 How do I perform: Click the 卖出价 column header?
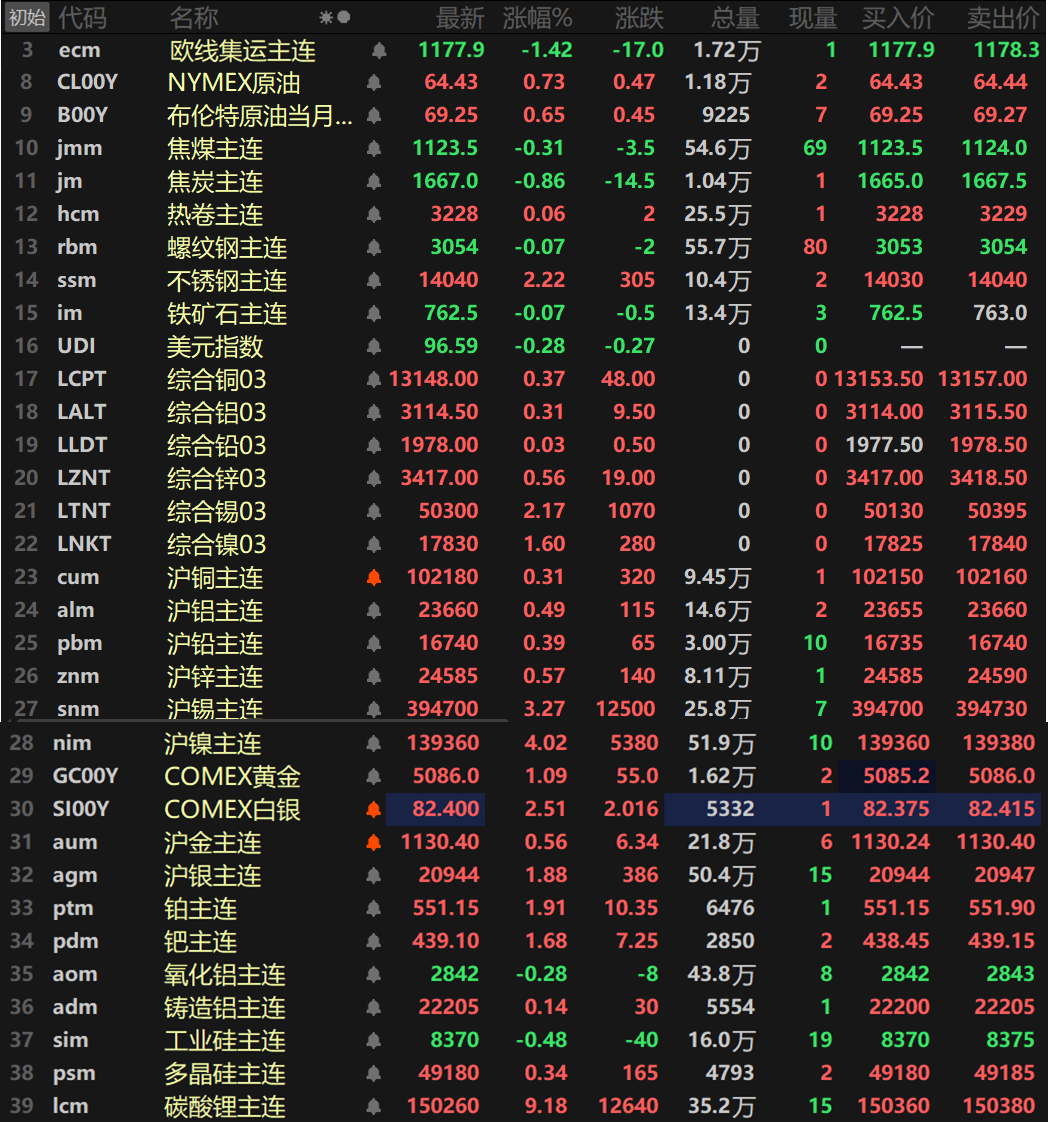(x=1002, y=18)
